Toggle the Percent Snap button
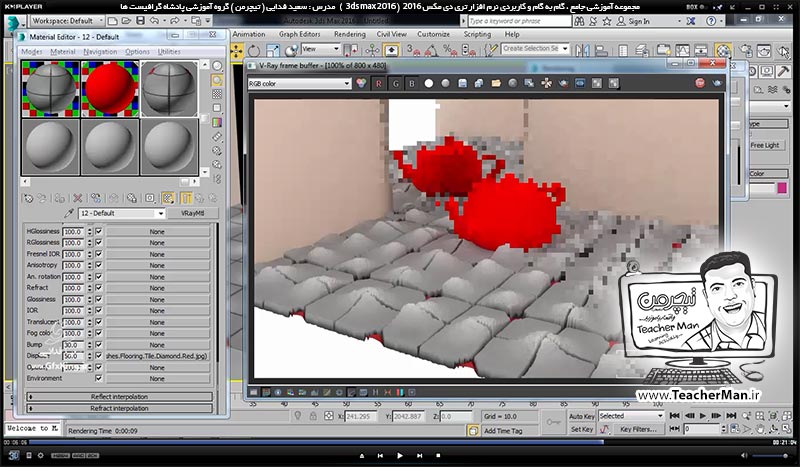 [449, 50]
